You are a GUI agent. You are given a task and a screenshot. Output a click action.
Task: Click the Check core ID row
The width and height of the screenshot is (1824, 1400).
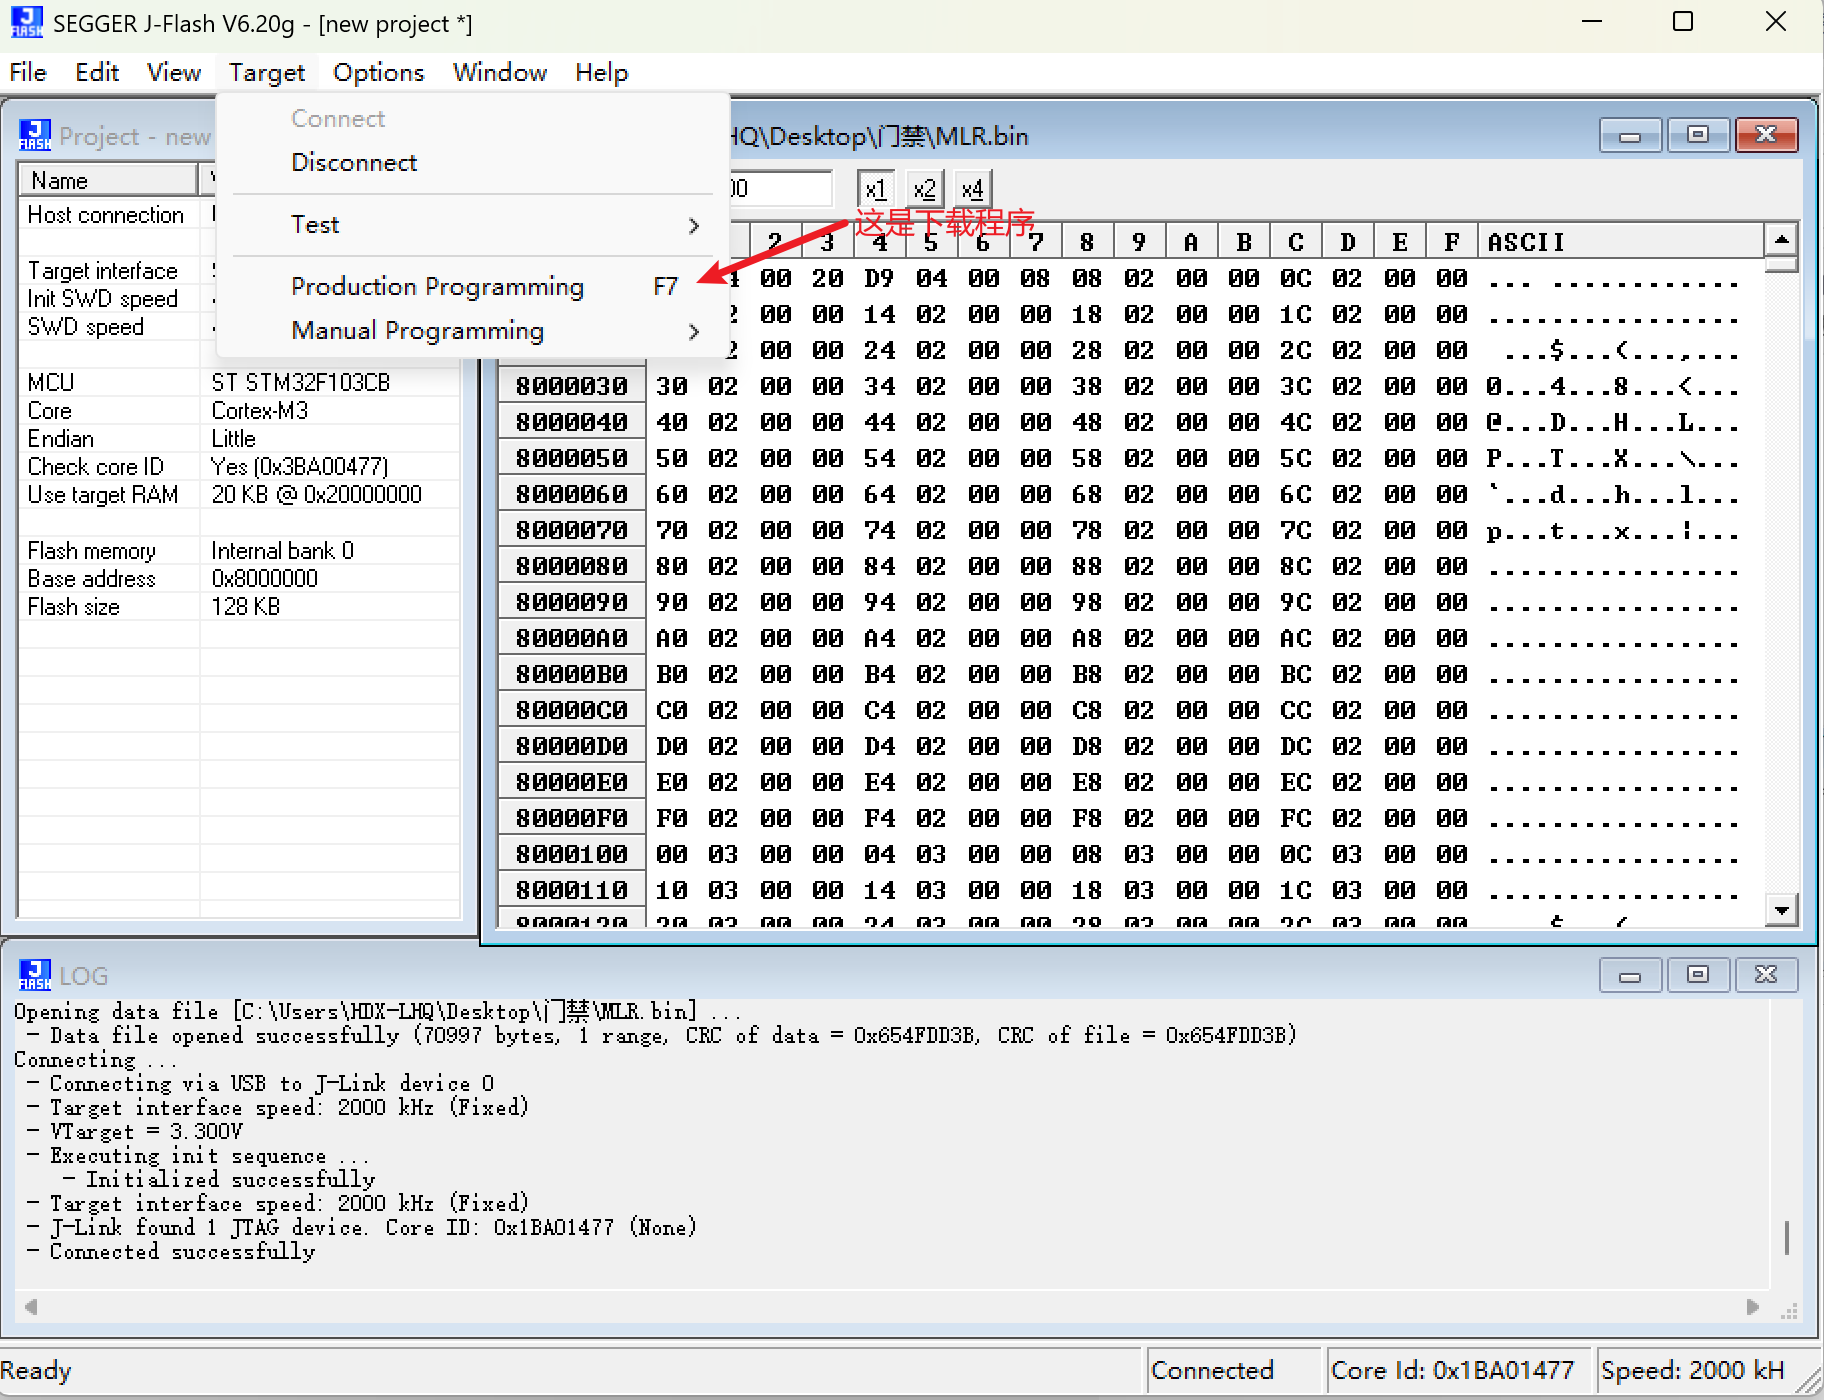pos(238,467)
